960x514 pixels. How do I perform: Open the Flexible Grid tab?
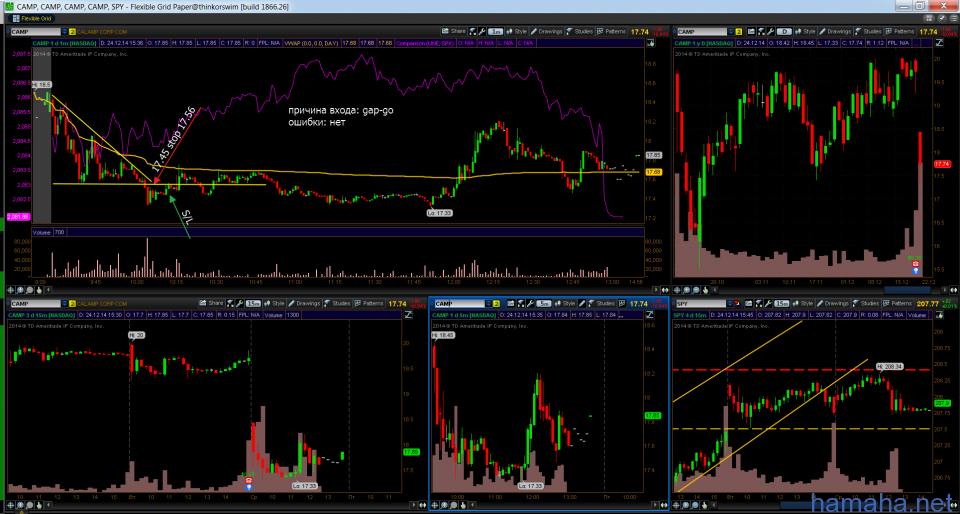33,18
